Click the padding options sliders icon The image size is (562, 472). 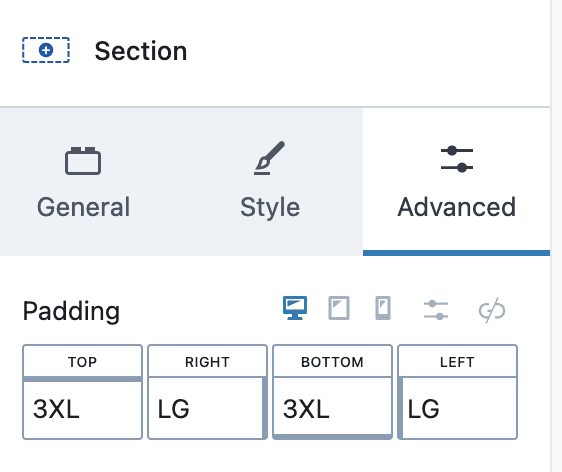(436, 310)
